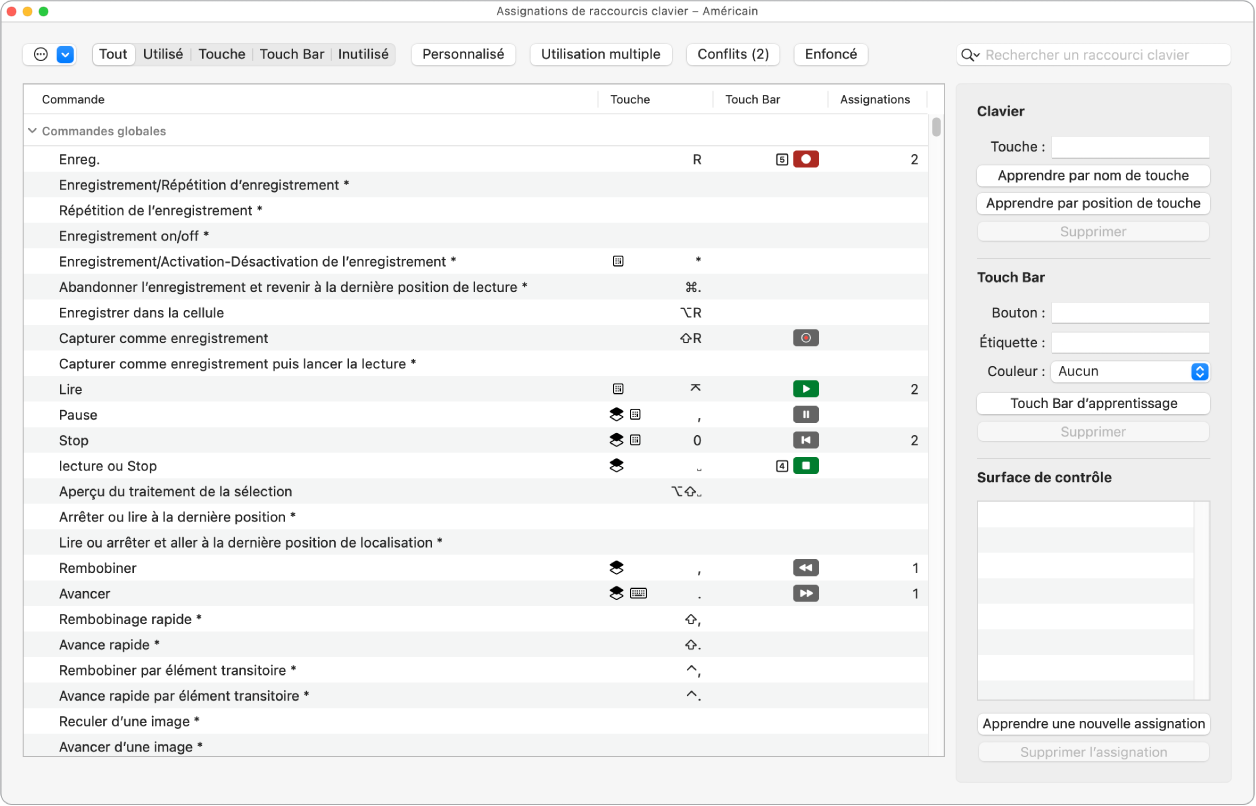Enable the Inutilisé filter
Image resolution: width=1256 pixels, height=806 pixels.
(x=363, y=54)
